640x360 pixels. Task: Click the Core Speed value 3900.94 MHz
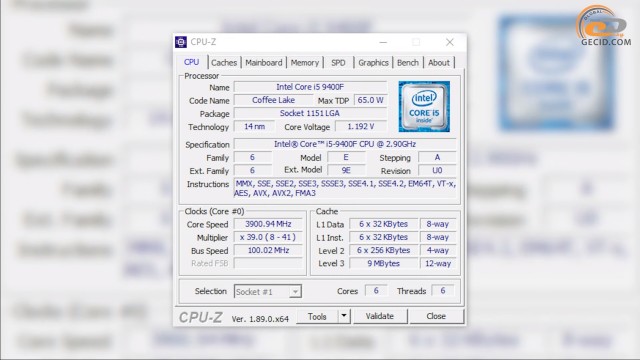(x=268, y=224)
